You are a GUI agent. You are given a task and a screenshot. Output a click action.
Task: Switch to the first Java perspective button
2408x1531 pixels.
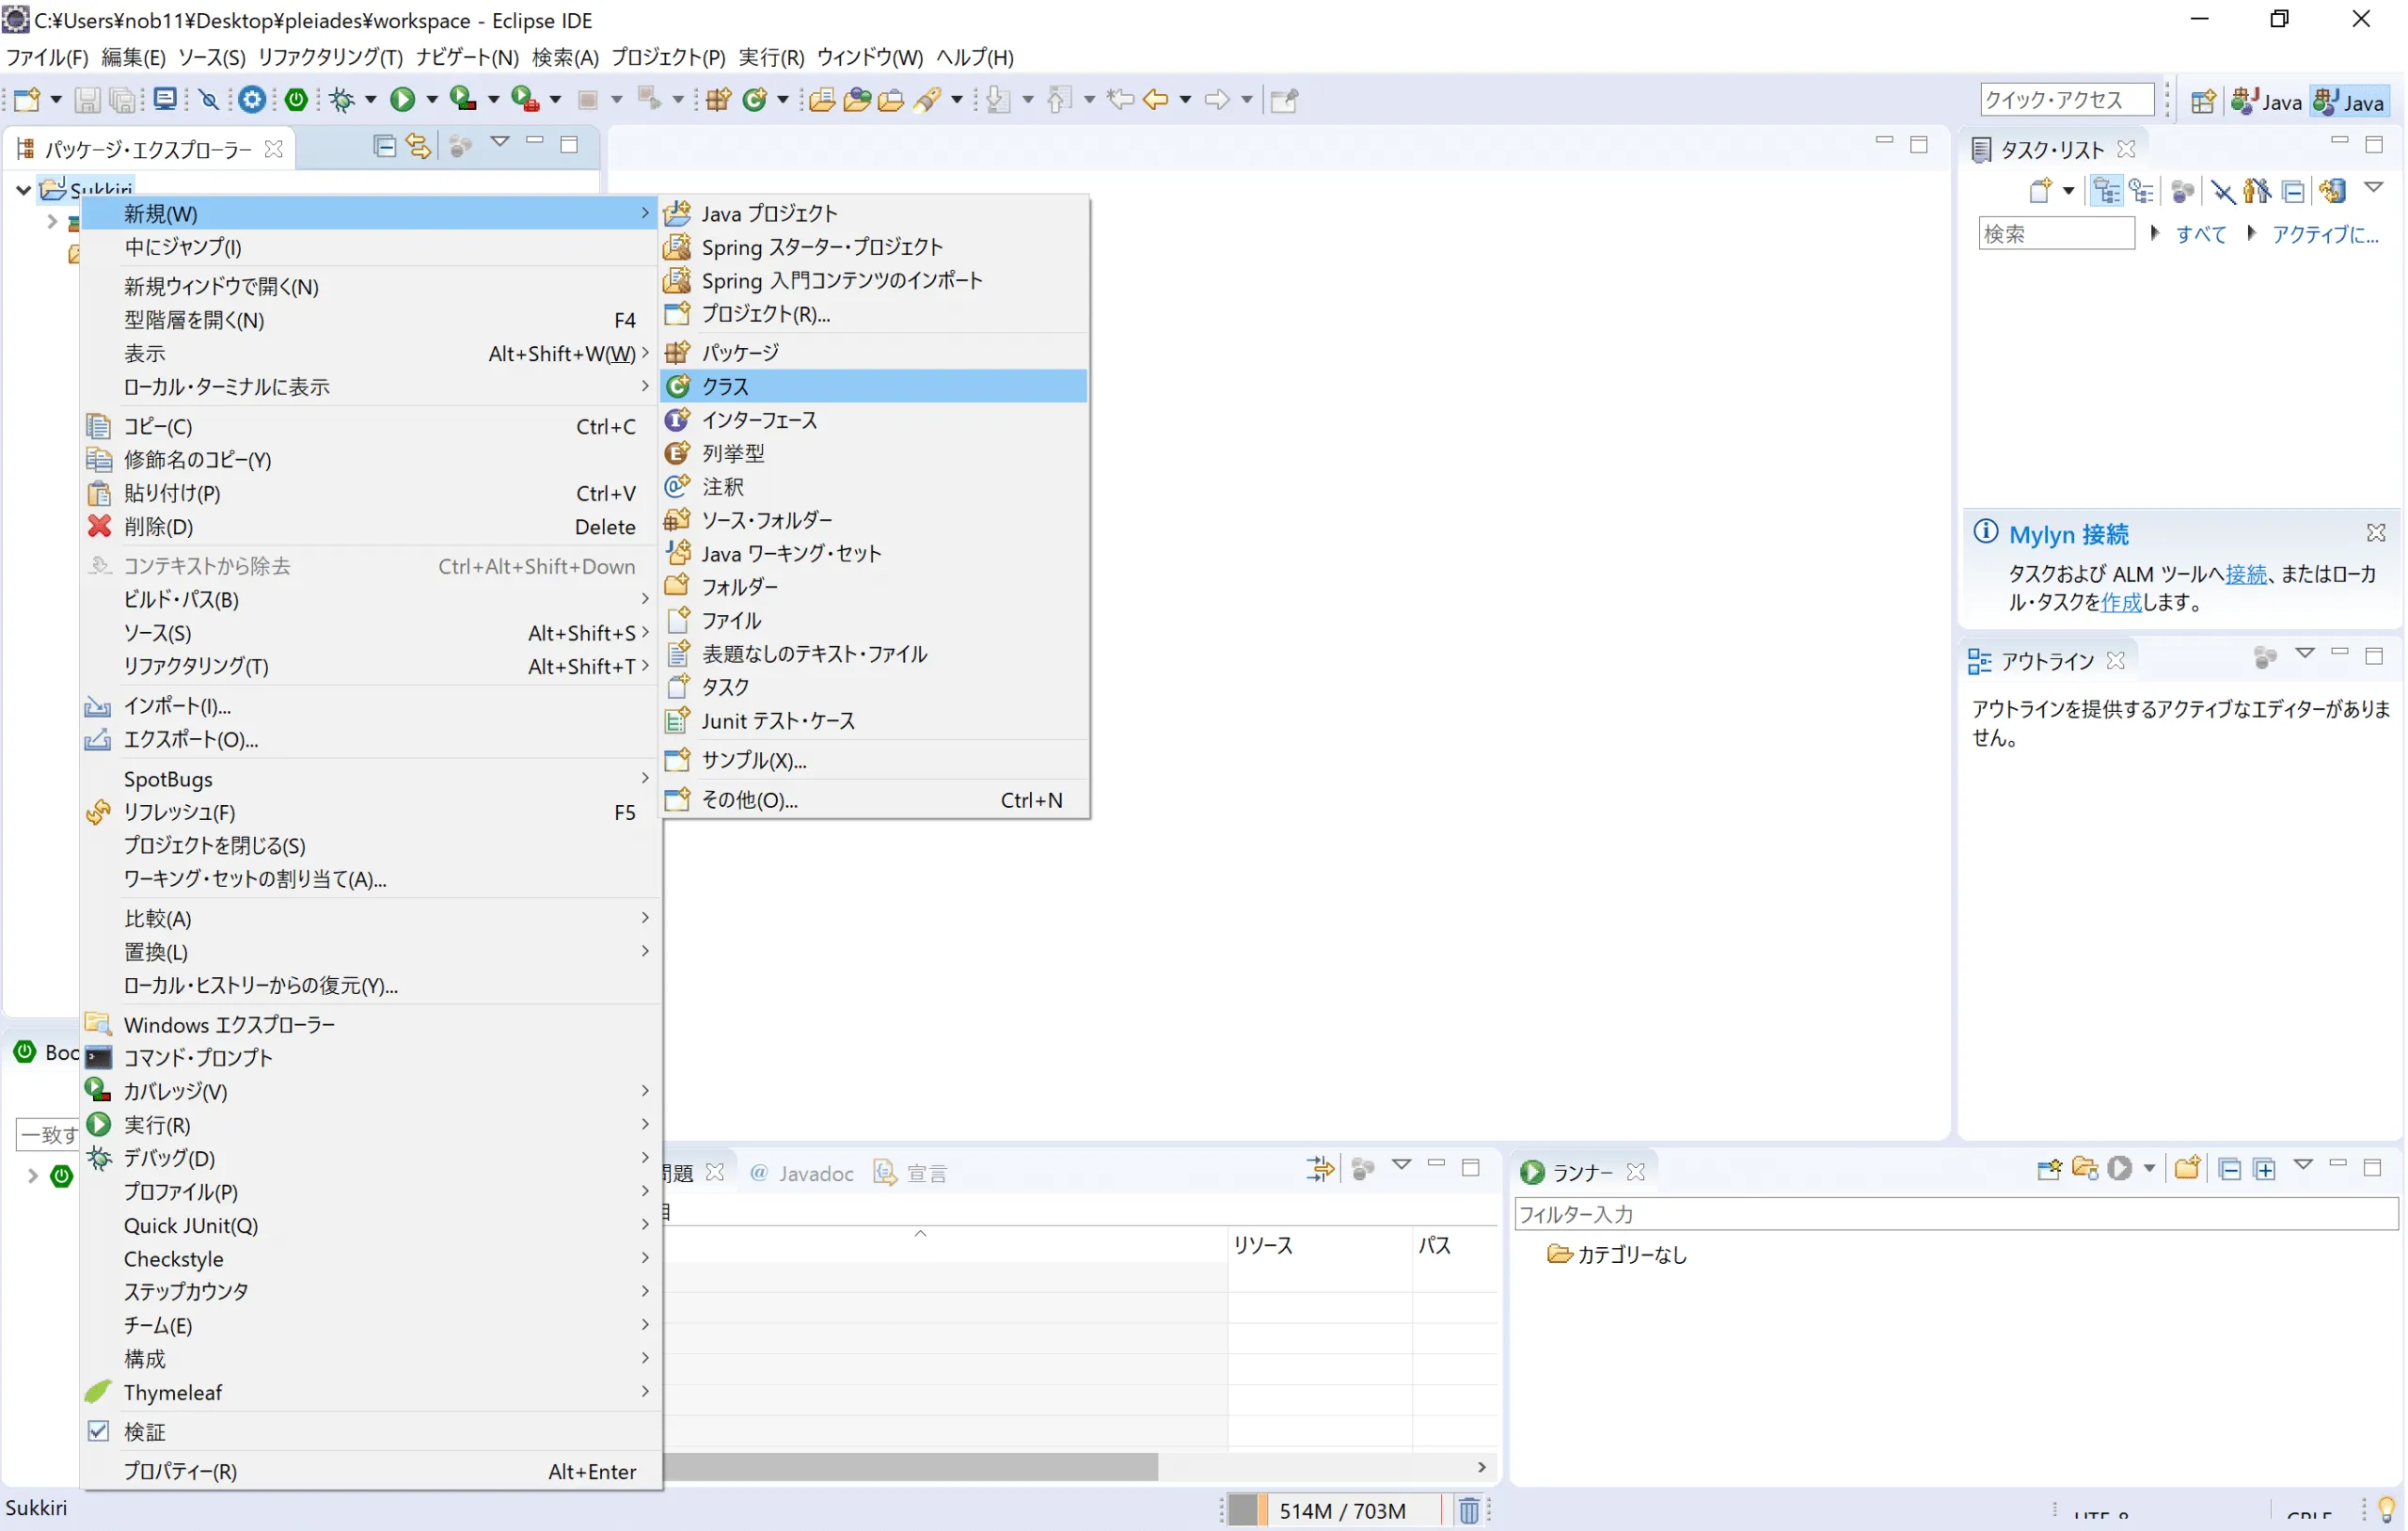click(2268, 102)
